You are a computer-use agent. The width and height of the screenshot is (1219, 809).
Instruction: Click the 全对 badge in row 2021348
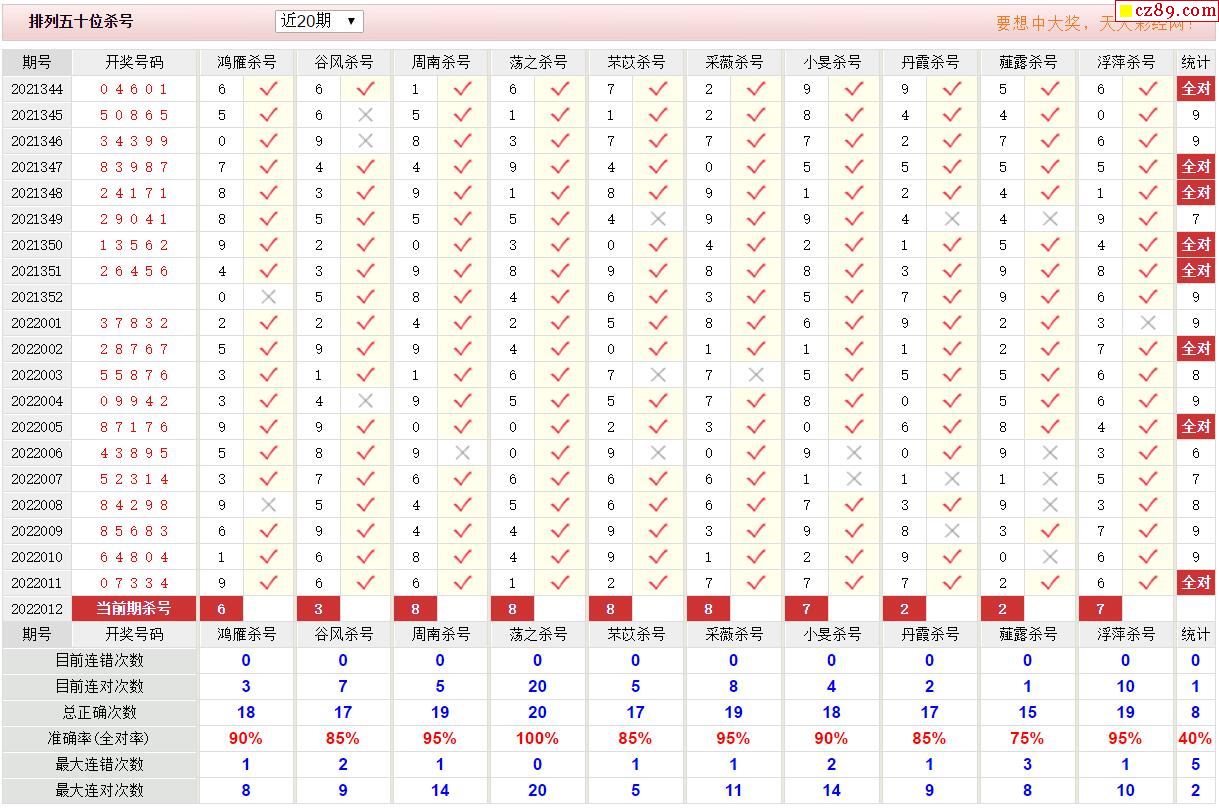click(x=1196, y=192)
